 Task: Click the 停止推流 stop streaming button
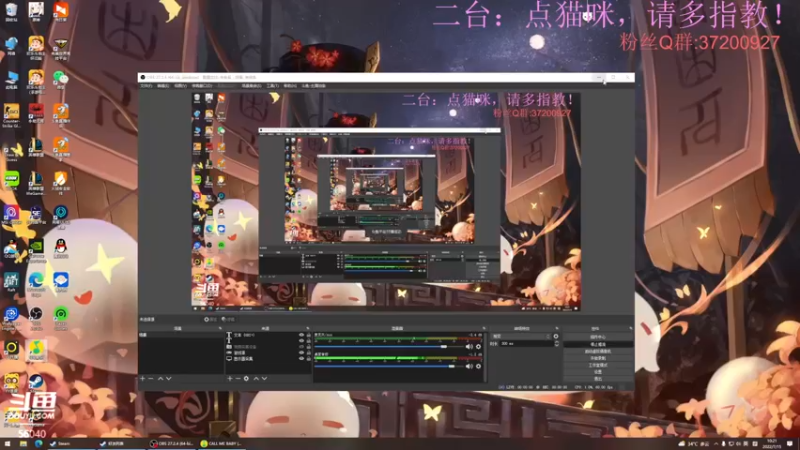[x=598, y=344]
